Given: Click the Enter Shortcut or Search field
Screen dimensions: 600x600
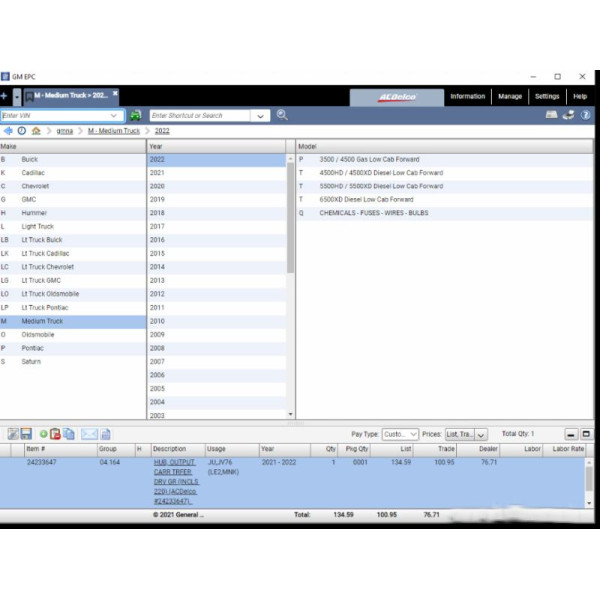Looking at the screenshot, I should click(200, 116).
